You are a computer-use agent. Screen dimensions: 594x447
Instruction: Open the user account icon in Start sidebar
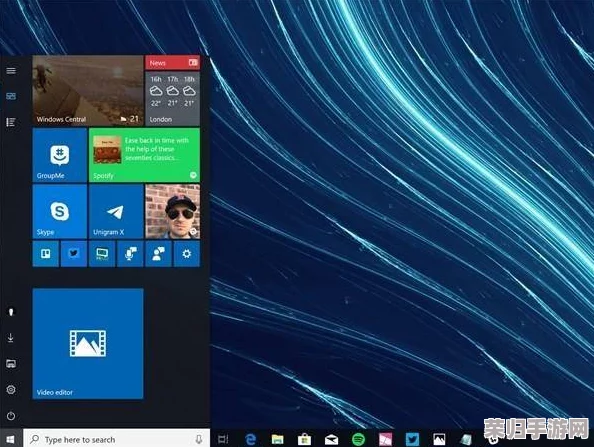(11, 312)
